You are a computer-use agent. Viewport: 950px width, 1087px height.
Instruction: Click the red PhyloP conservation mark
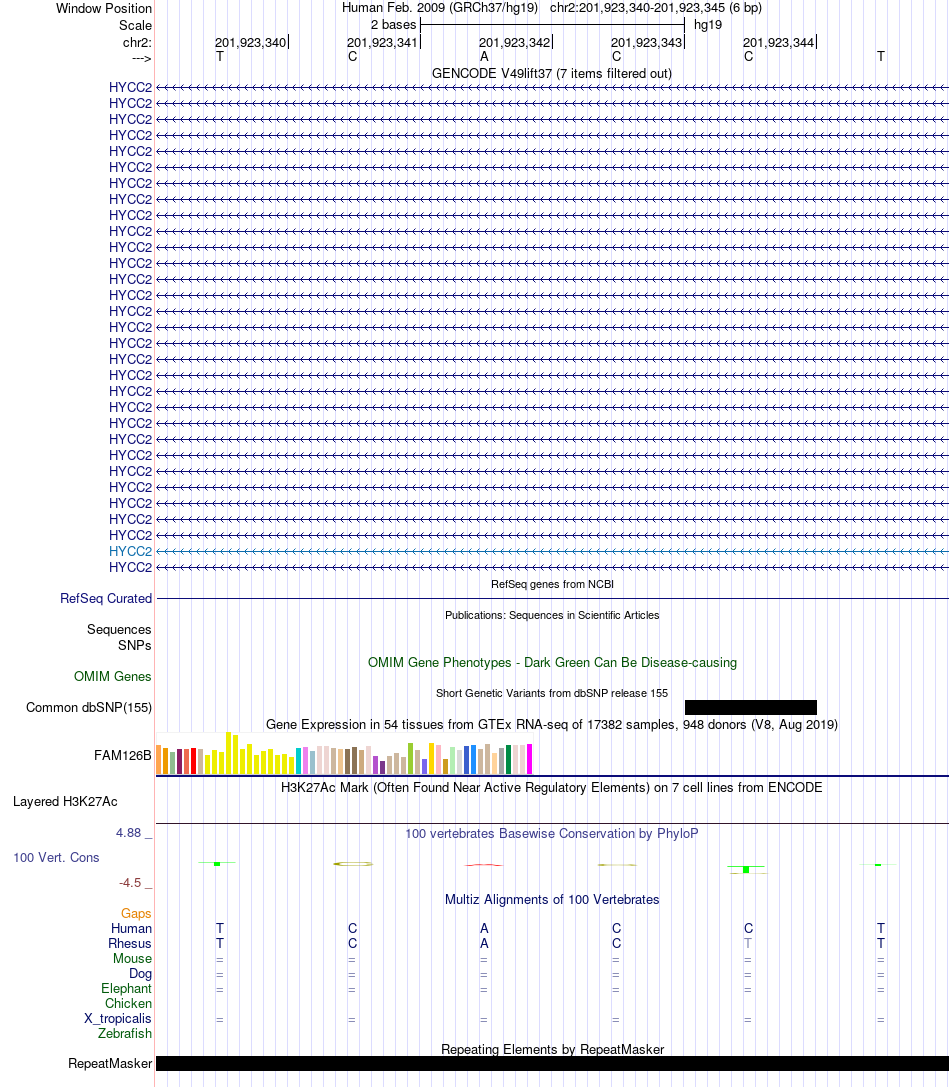(483, 865)
